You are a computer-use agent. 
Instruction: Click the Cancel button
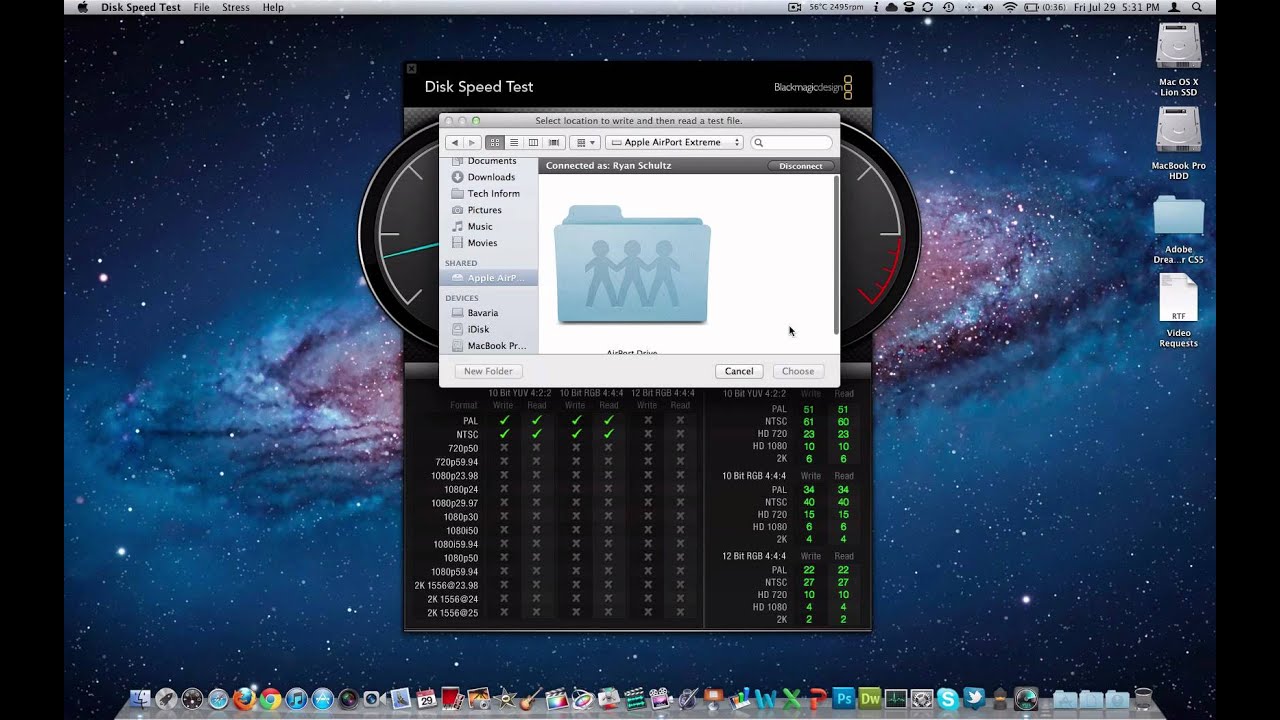(x=739, y=371)
